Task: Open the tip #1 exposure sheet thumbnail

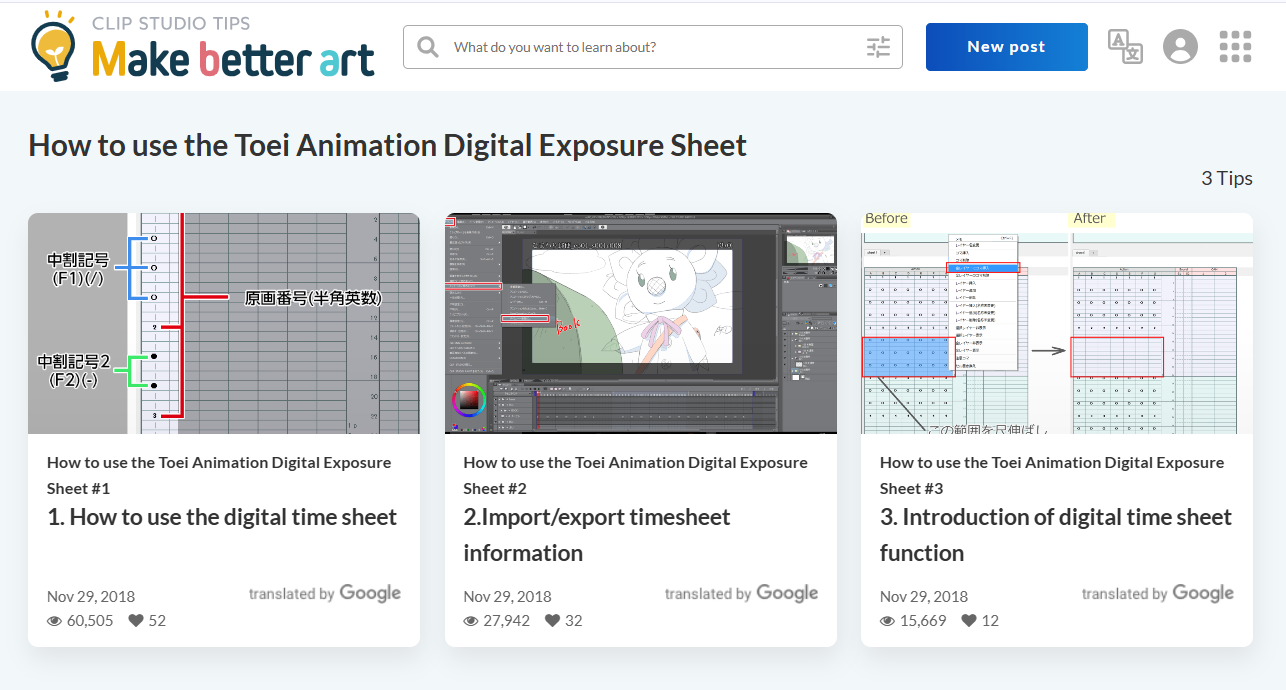Action: pyautogui.click(x=224, y=323)
